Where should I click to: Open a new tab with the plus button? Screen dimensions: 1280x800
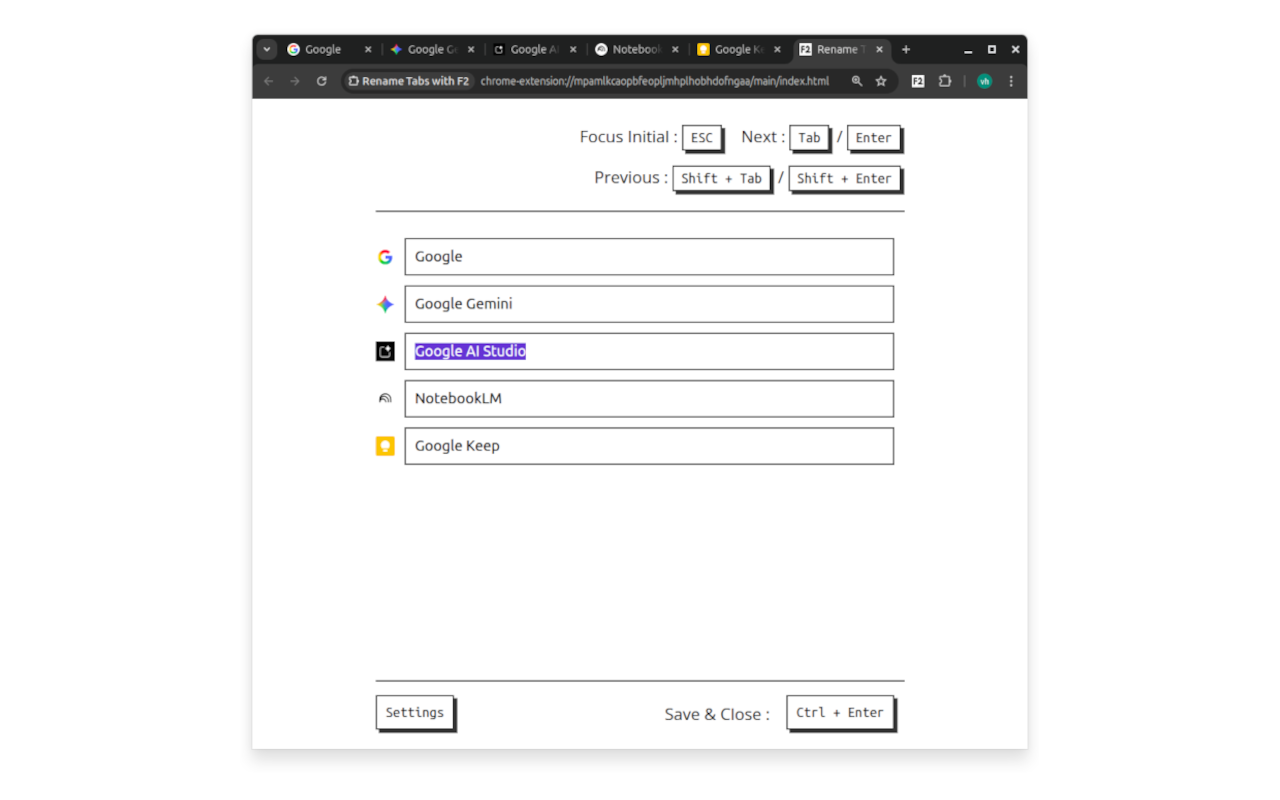pos(906,49)
